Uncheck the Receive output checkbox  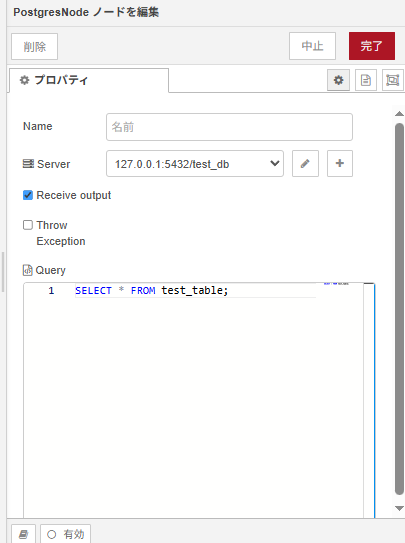click(x=28, y=195)
